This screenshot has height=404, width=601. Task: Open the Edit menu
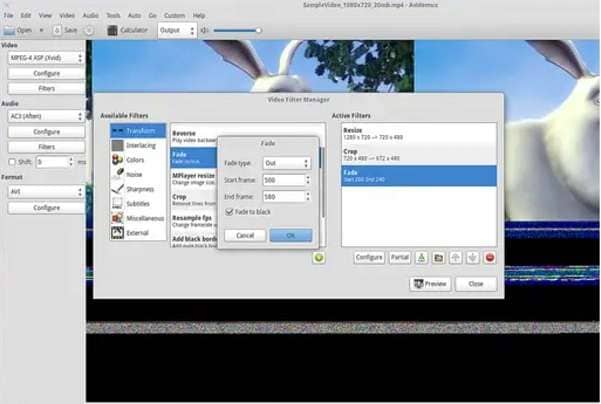[x=26, y=15]
